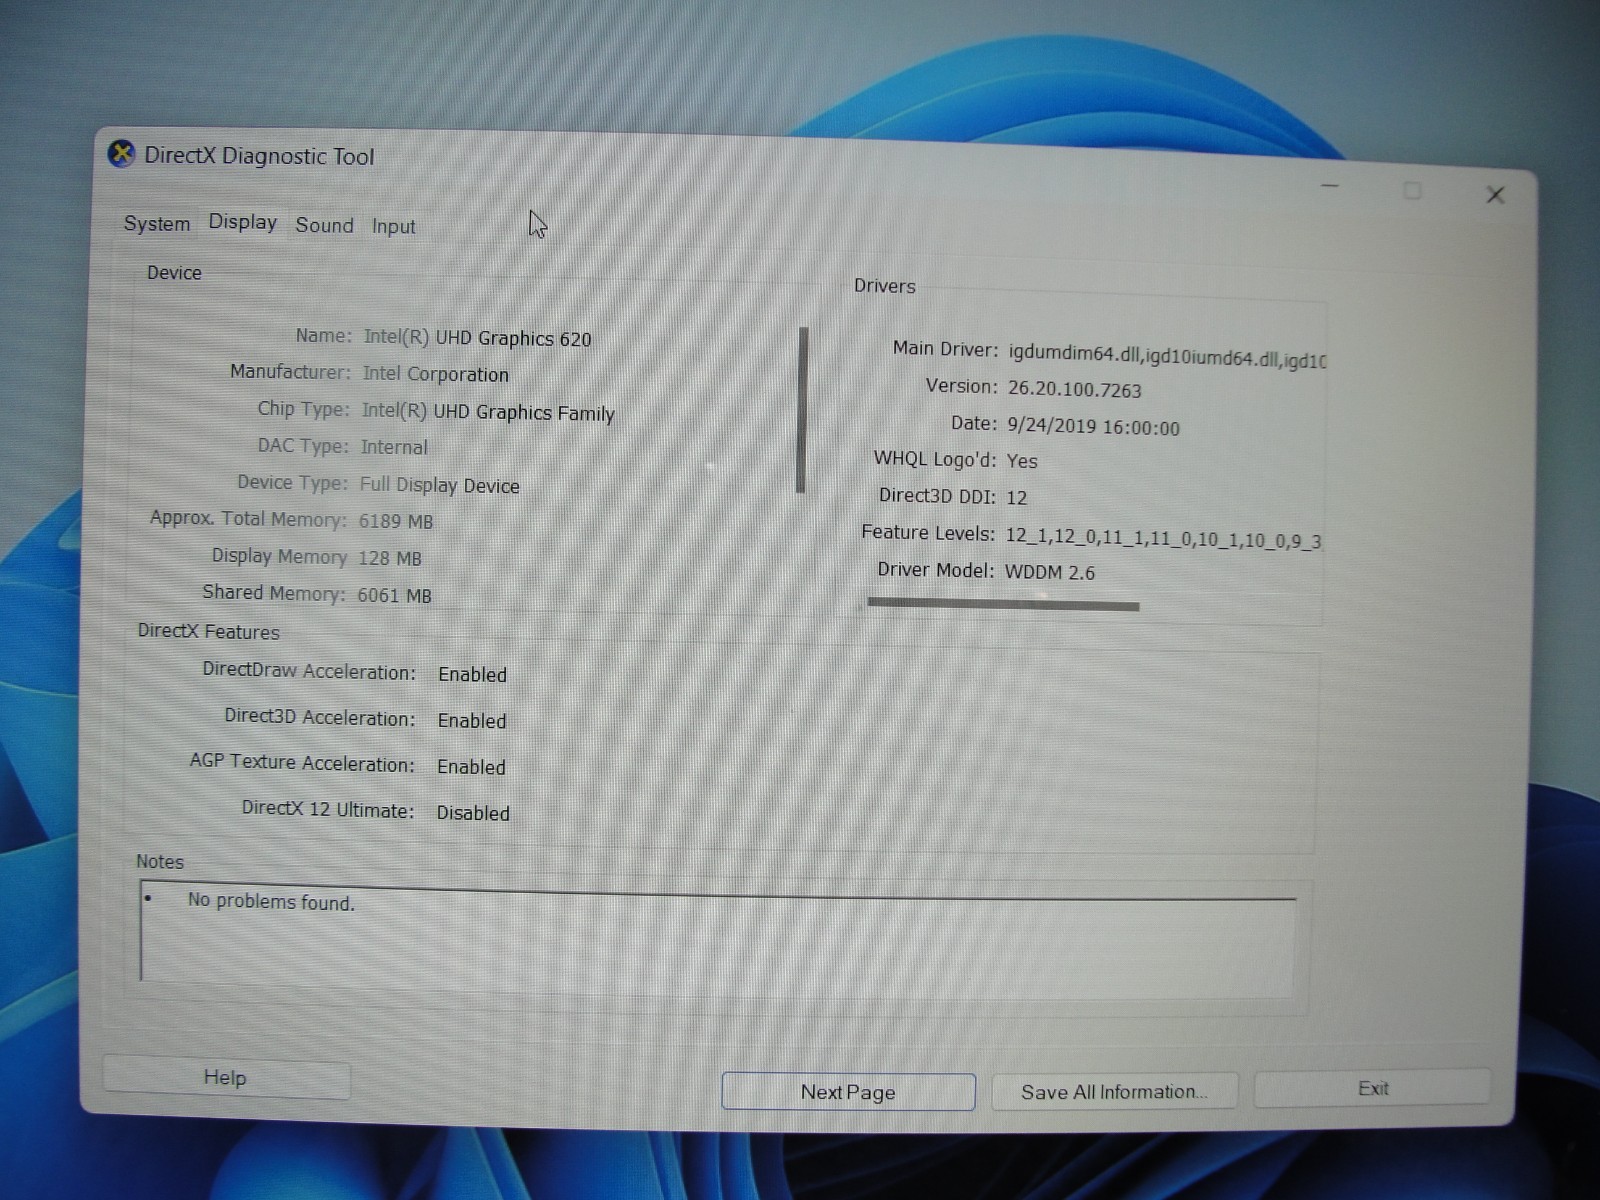
Task: Click display memory value 128 MB
Action: (389, 558)
